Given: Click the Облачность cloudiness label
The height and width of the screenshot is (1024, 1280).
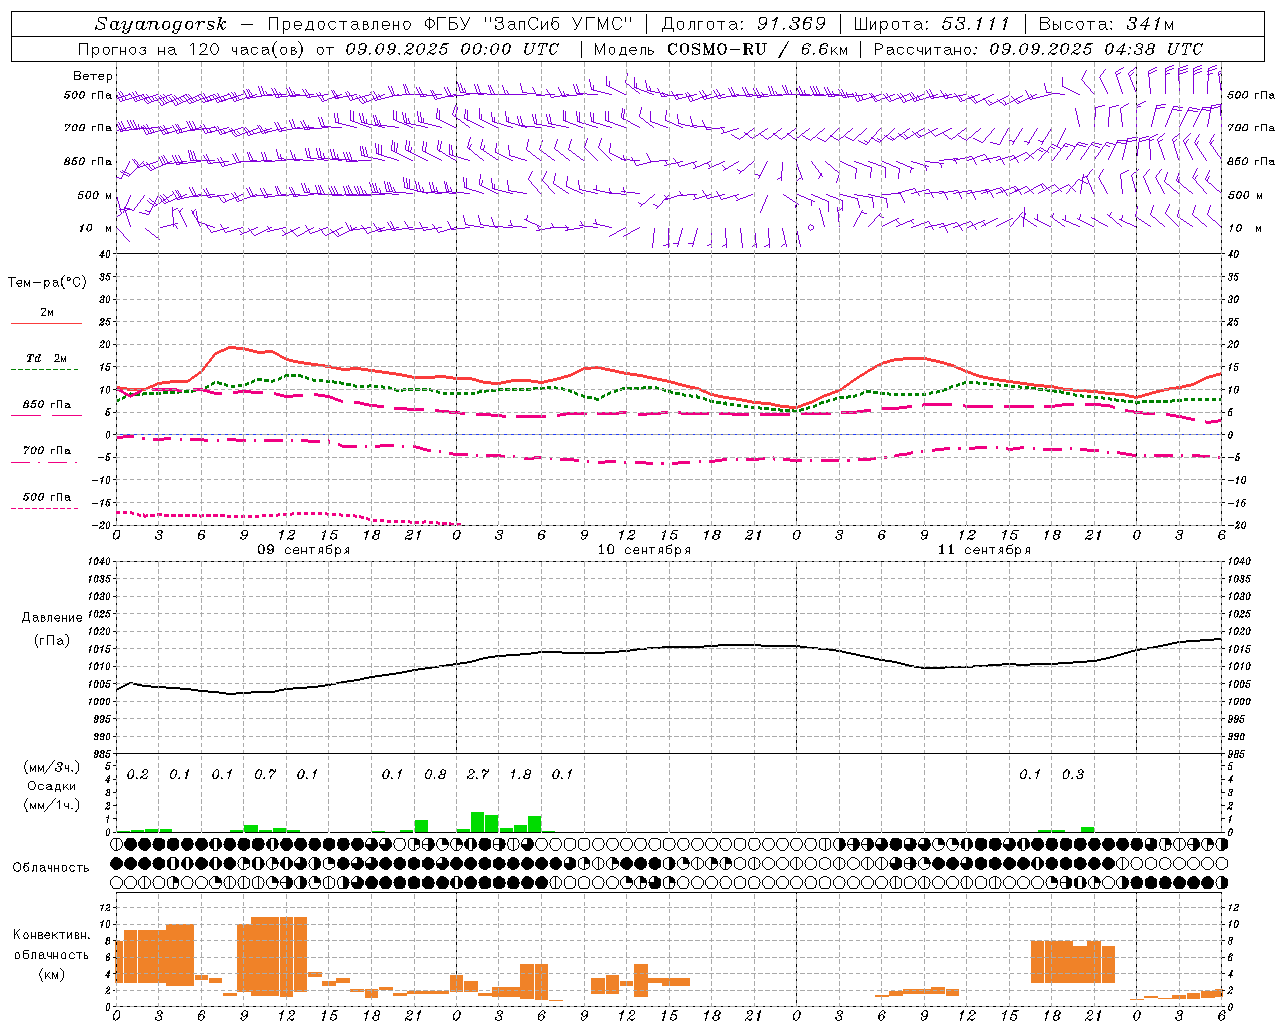Looking at the screenshot, I should [x=51, y=868].
